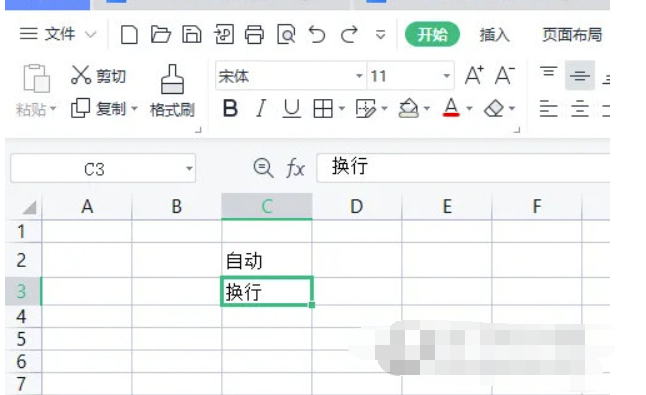Undo the last action
Image resolution: width=646 pixels, height=395 pixels.
pyautogui.click(x=317, y=35)
